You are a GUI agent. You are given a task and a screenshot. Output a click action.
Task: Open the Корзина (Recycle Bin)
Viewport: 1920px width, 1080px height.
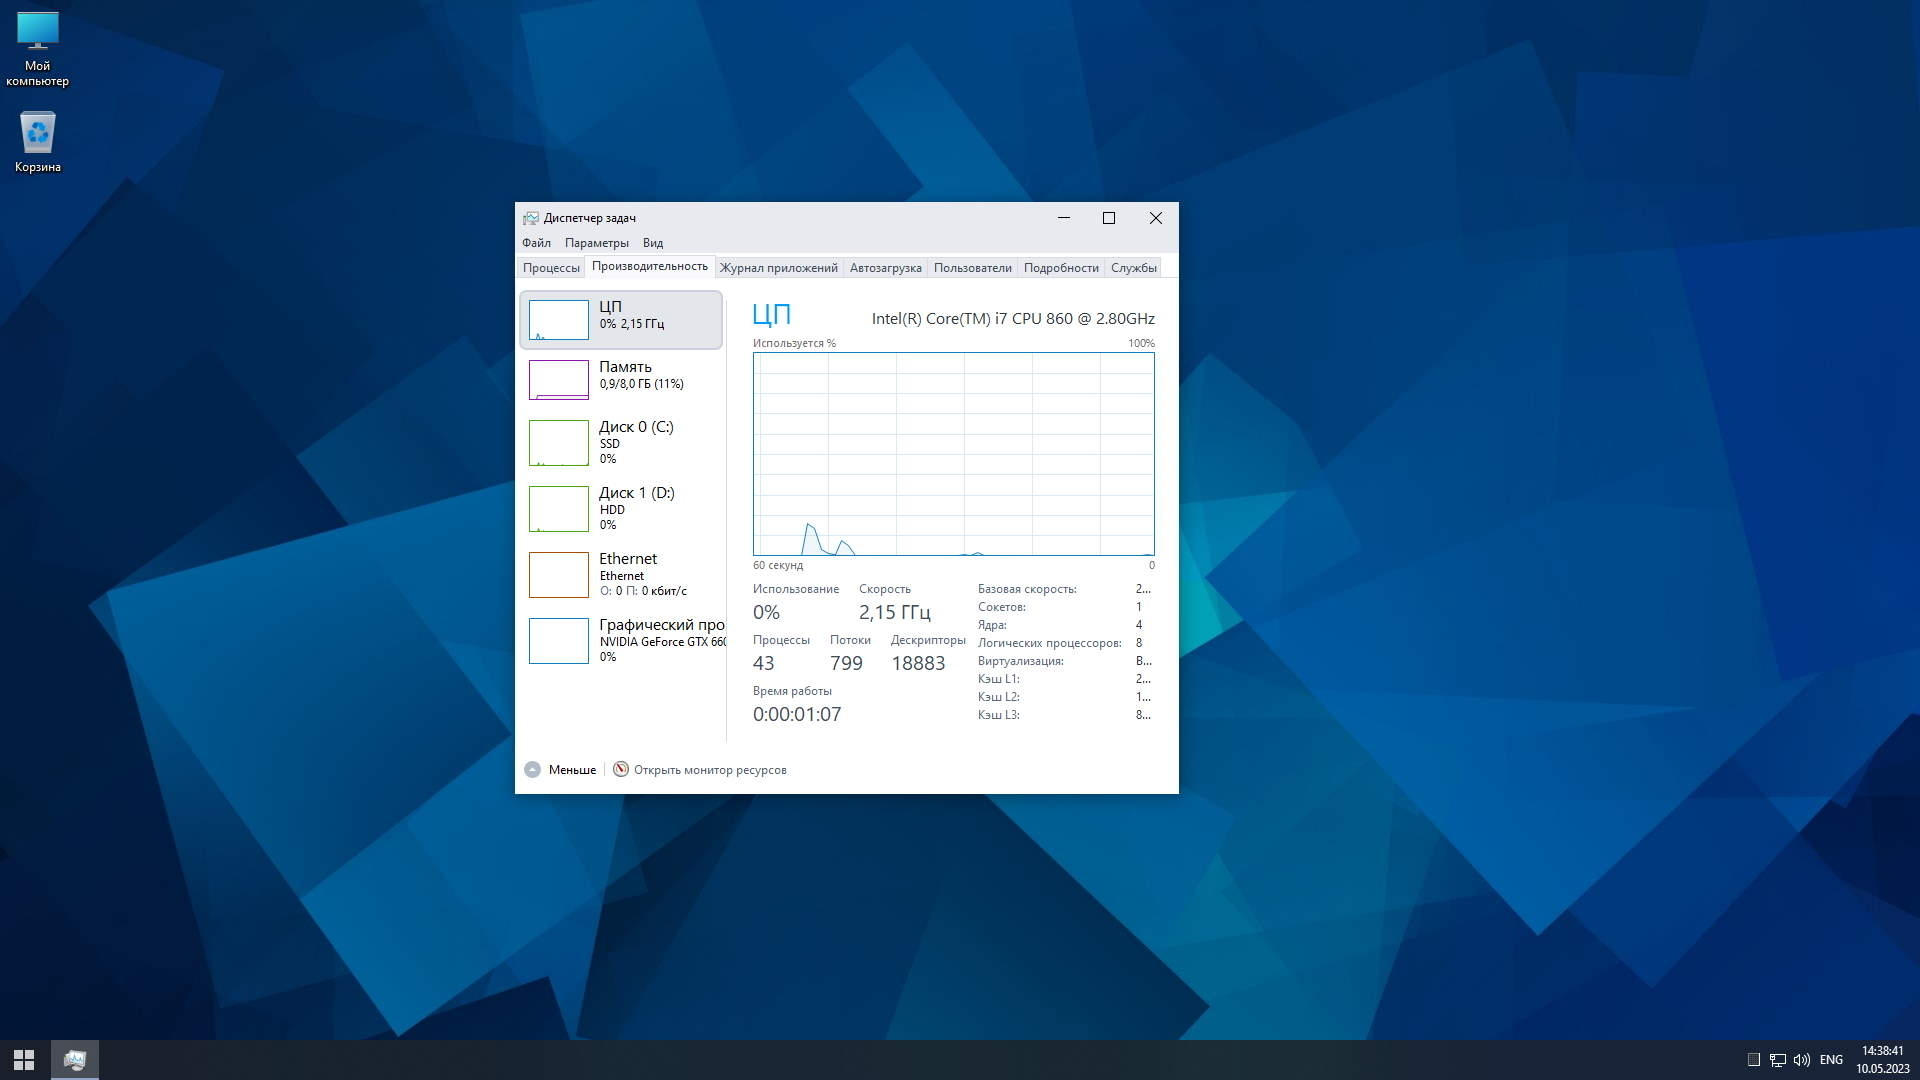38,140
